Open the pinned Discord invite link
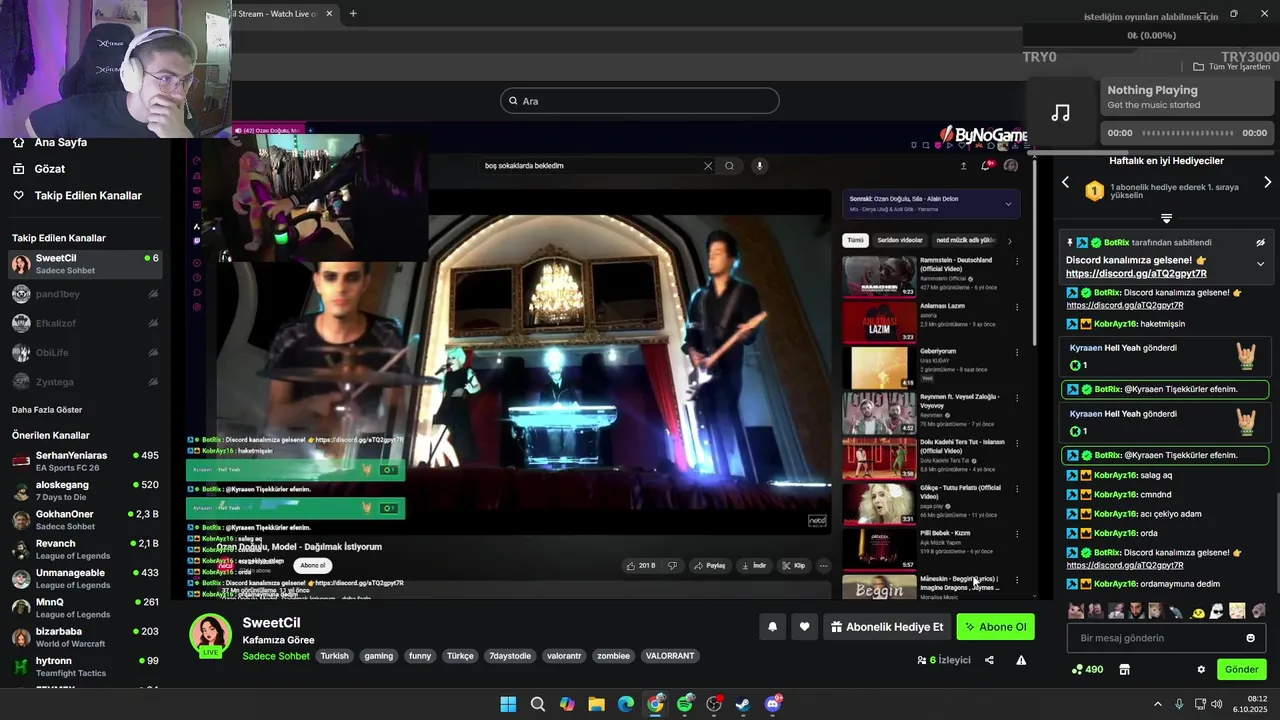This screenshot has width=1280, height=720. (1136, 273)
